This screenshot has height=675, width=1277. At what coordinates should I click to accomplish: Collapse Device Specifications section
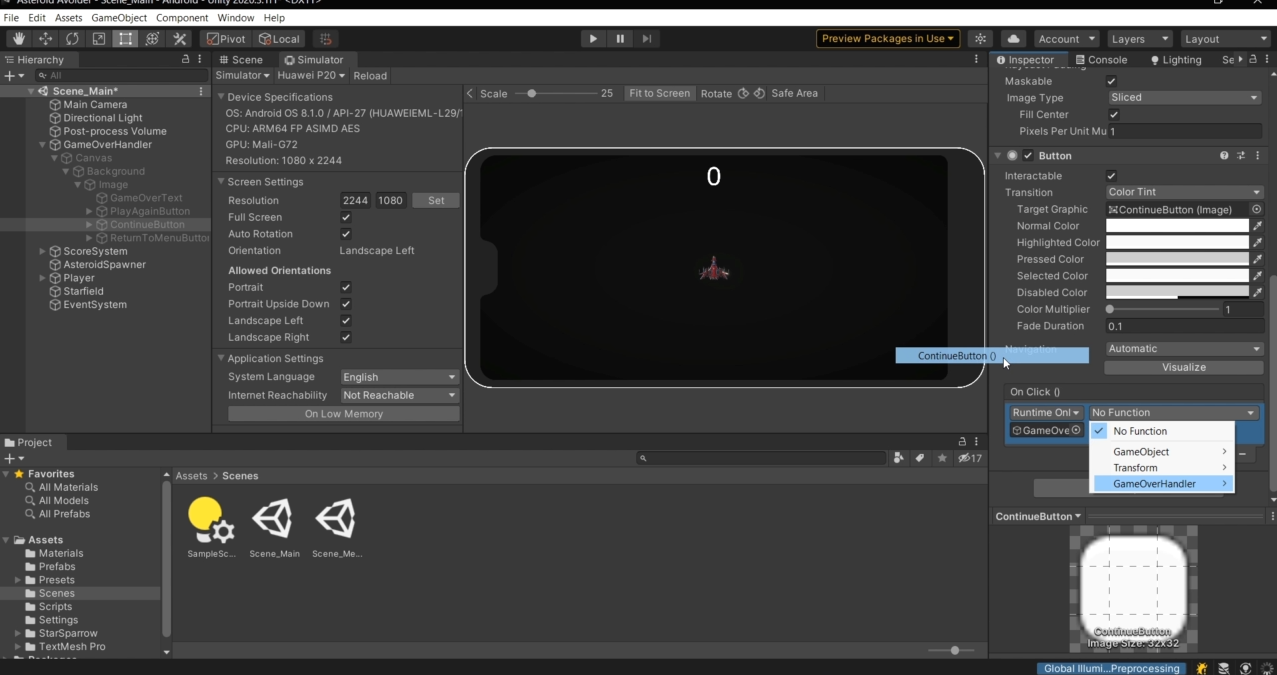pos(221,97)
